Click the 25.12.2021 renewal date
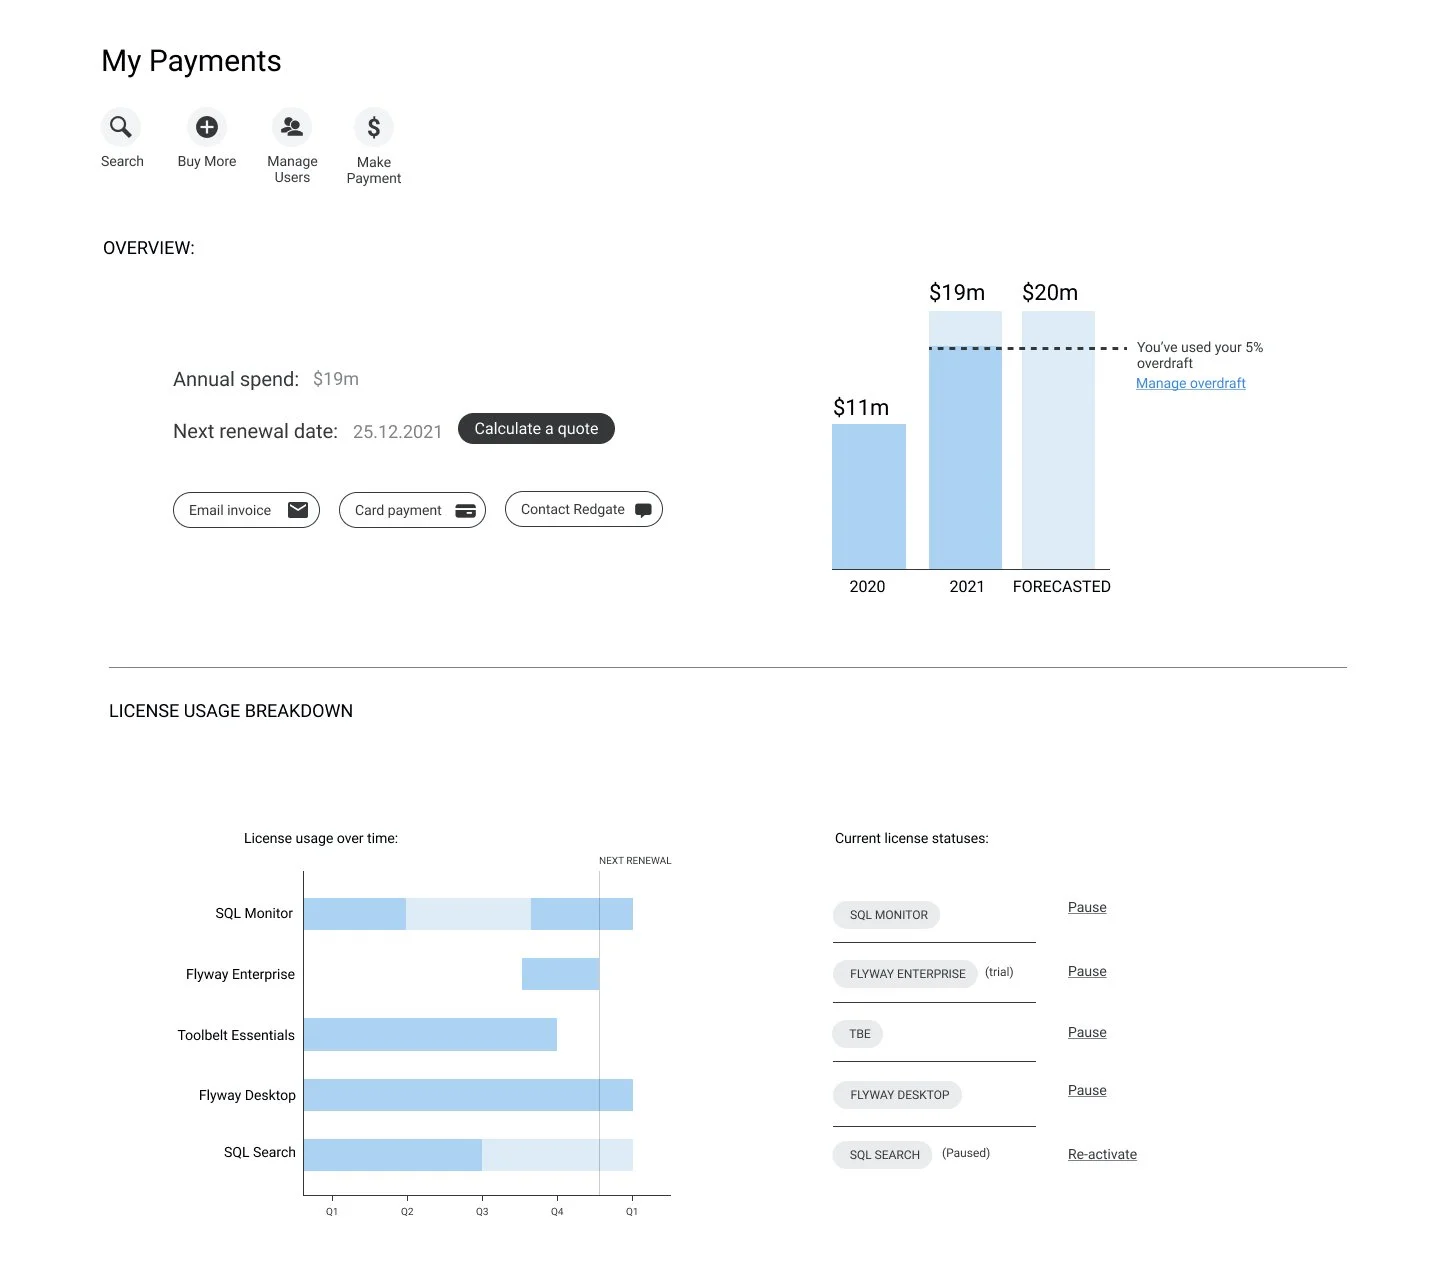 click(397, 432)
